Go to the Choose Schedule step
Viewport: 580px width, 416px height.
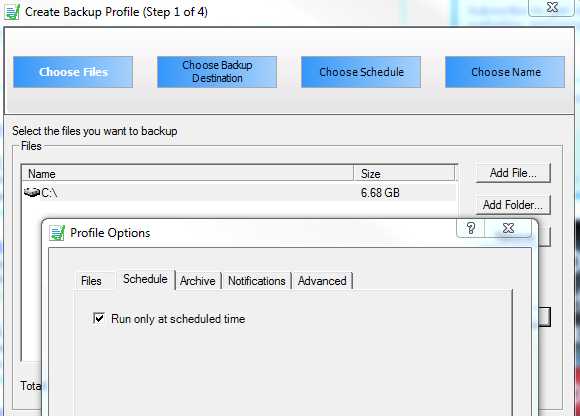click(361, 72)
